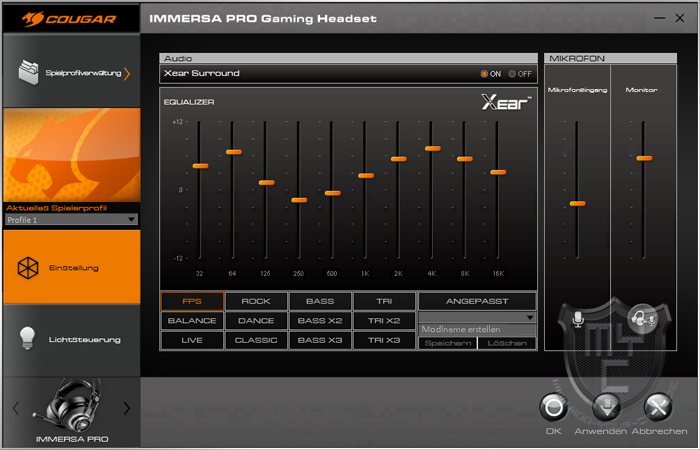Click the 250 Hz equalizer slider handle
The height and width of the screenshot is (450, 700).
pos(299,200)
